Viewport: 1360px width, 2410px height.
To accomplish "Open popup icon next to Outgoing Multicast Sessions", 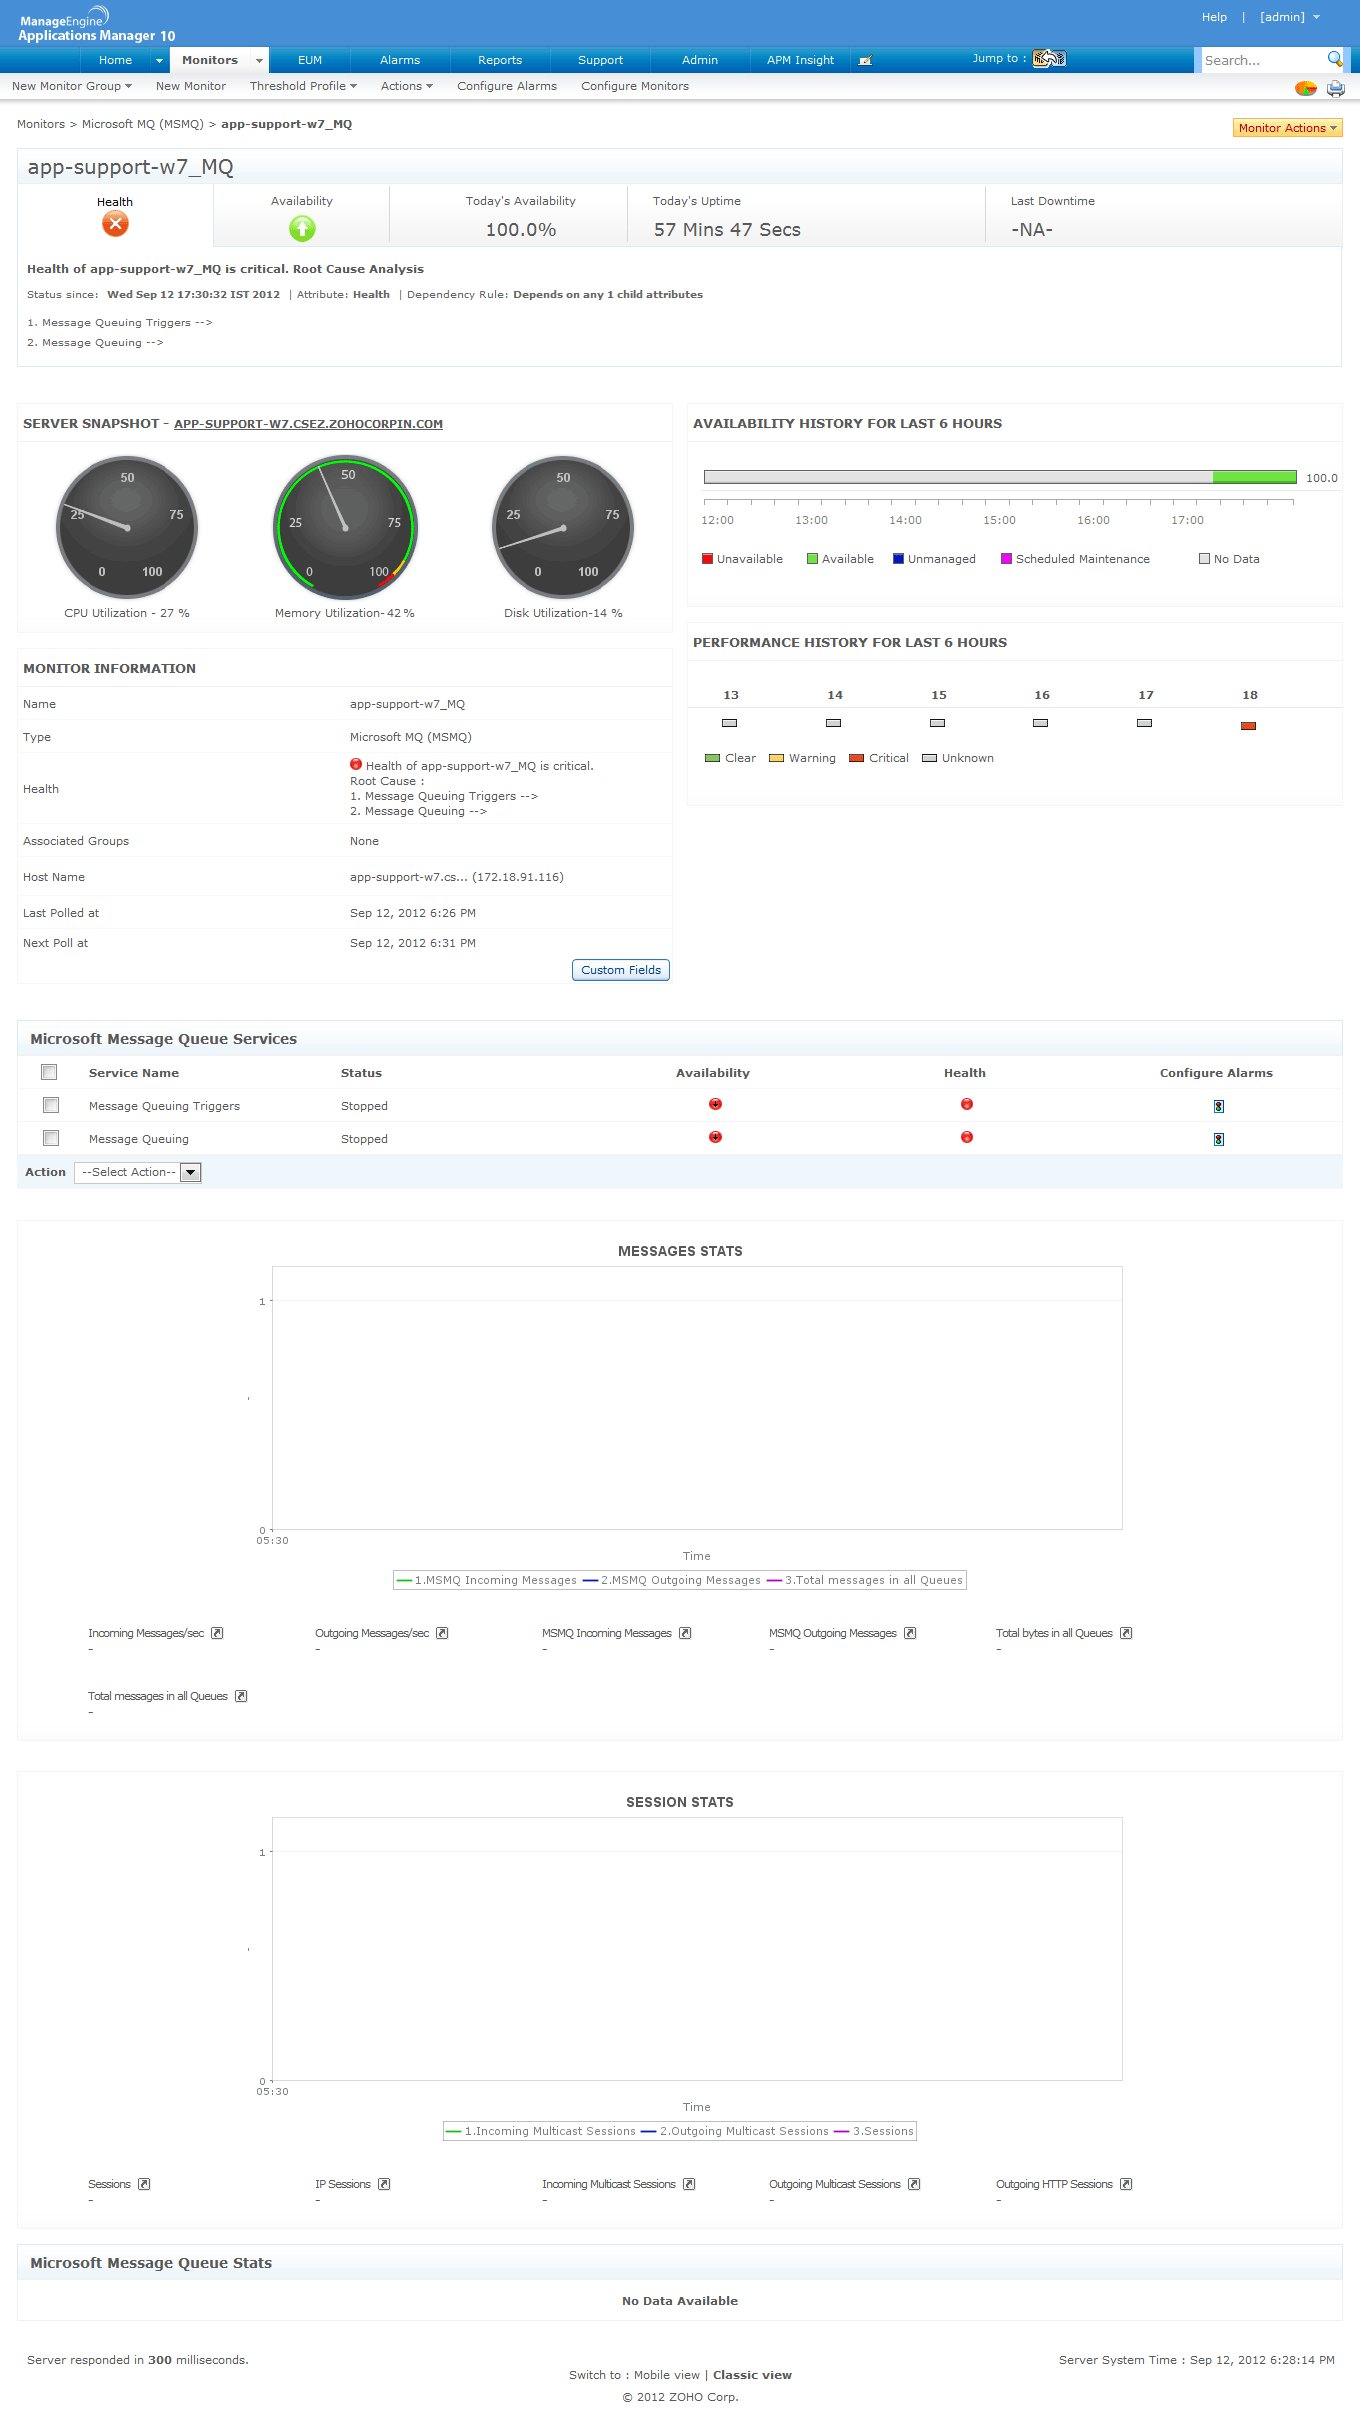I will pyautogui.click(x=914, y=2184).
